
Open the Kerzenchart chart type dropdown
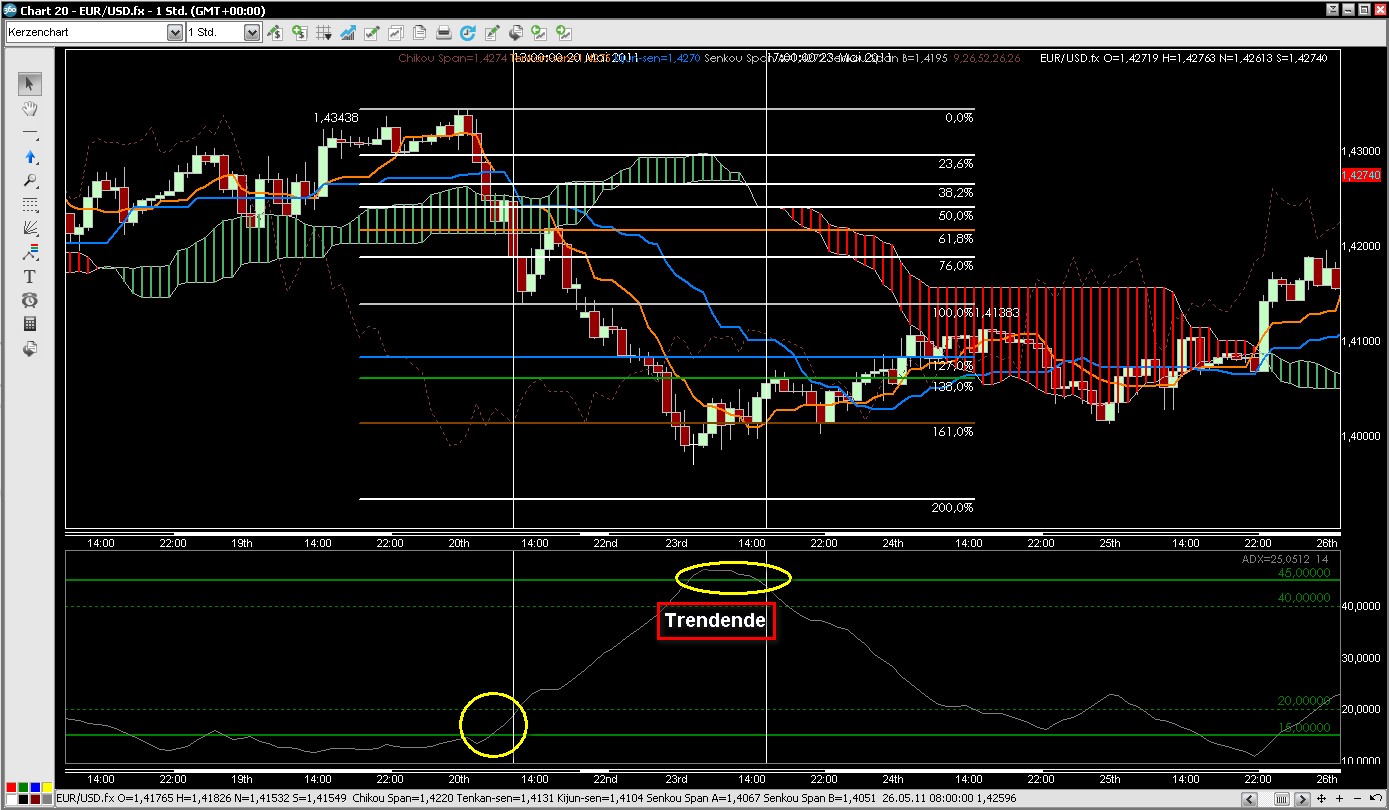pos(174,33)
